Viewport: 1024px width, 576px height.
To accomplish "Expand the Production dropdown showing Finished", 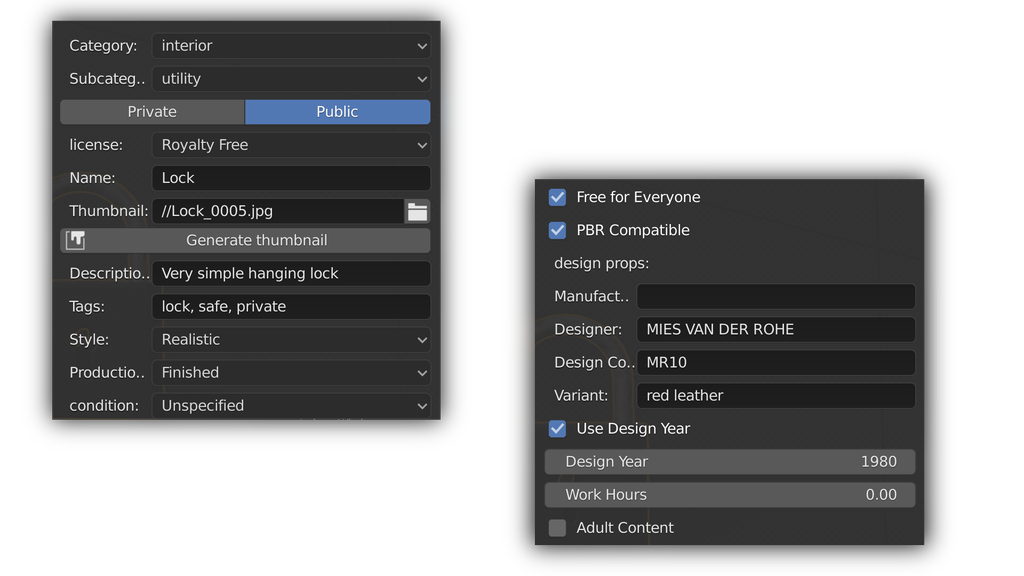I will point(291,373).
